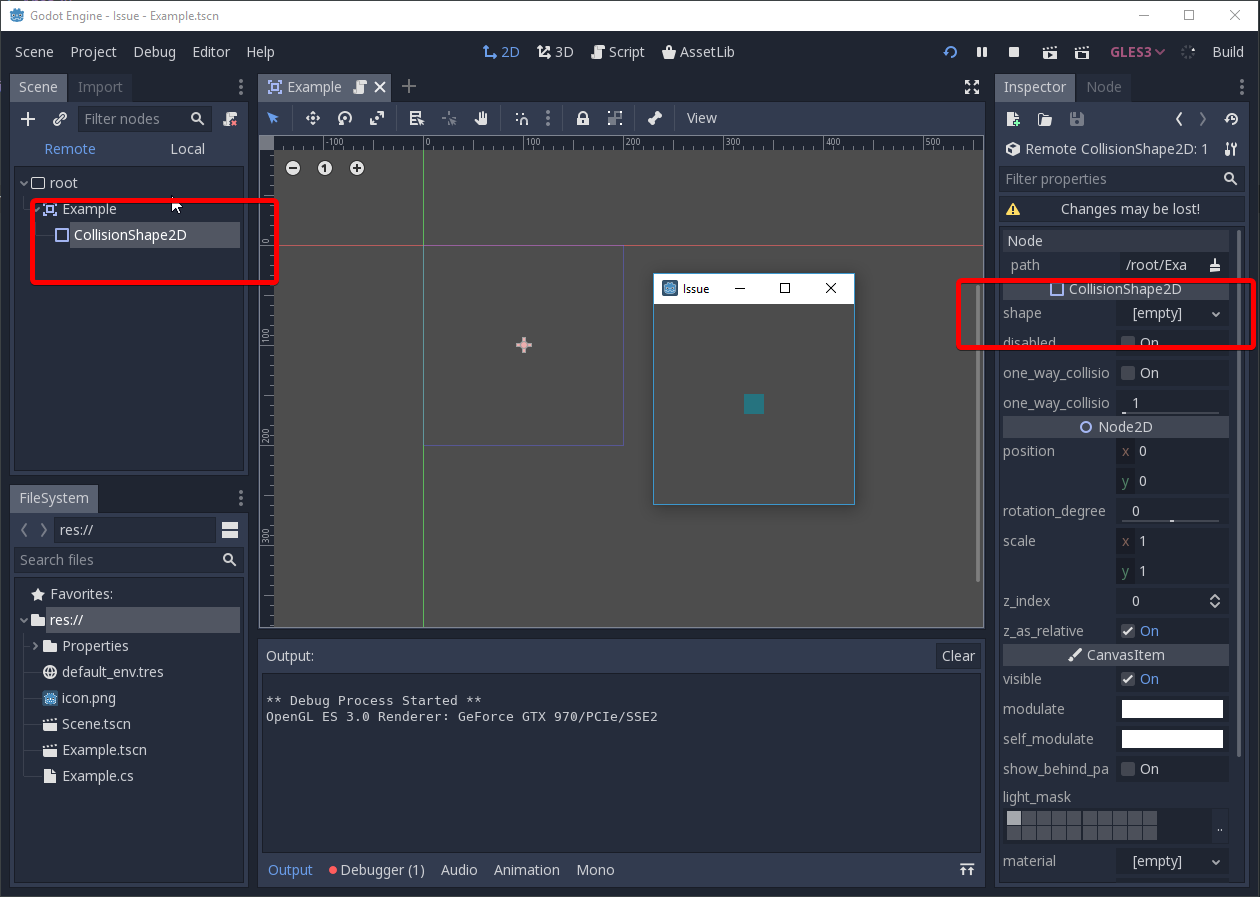Uncheck the visible property in CanvasItem
This screenshot has width=1260, height=897.
point(1126,679)
